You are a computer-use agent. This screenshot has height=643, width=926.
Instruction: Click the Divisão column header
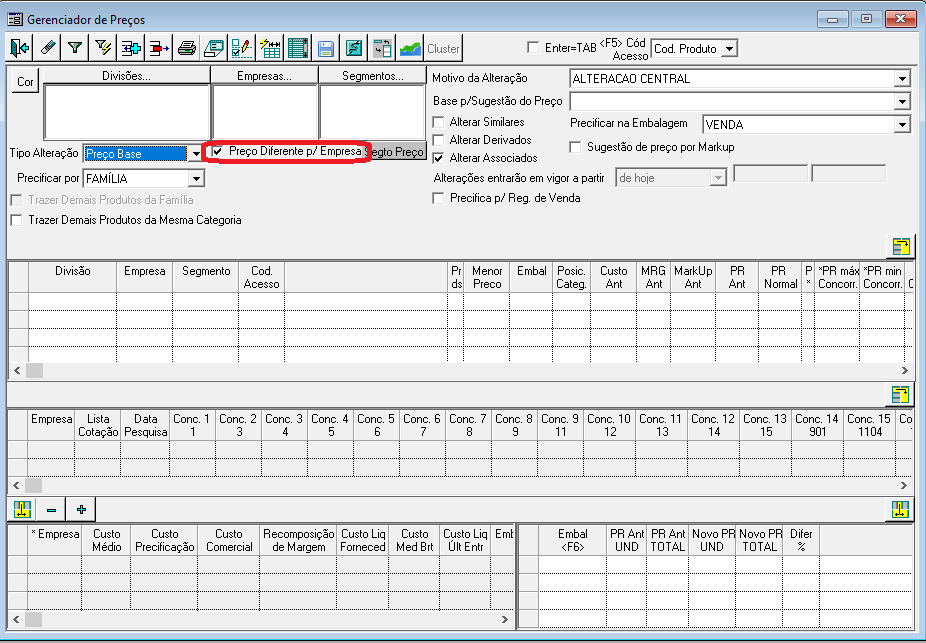point(73,278)
